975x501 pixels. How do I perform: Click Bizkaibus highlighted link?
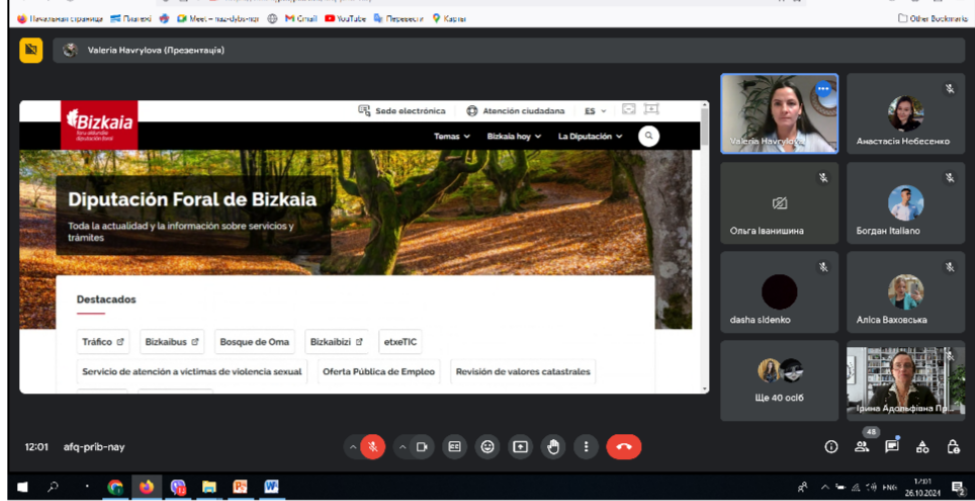tap(172, 342)
